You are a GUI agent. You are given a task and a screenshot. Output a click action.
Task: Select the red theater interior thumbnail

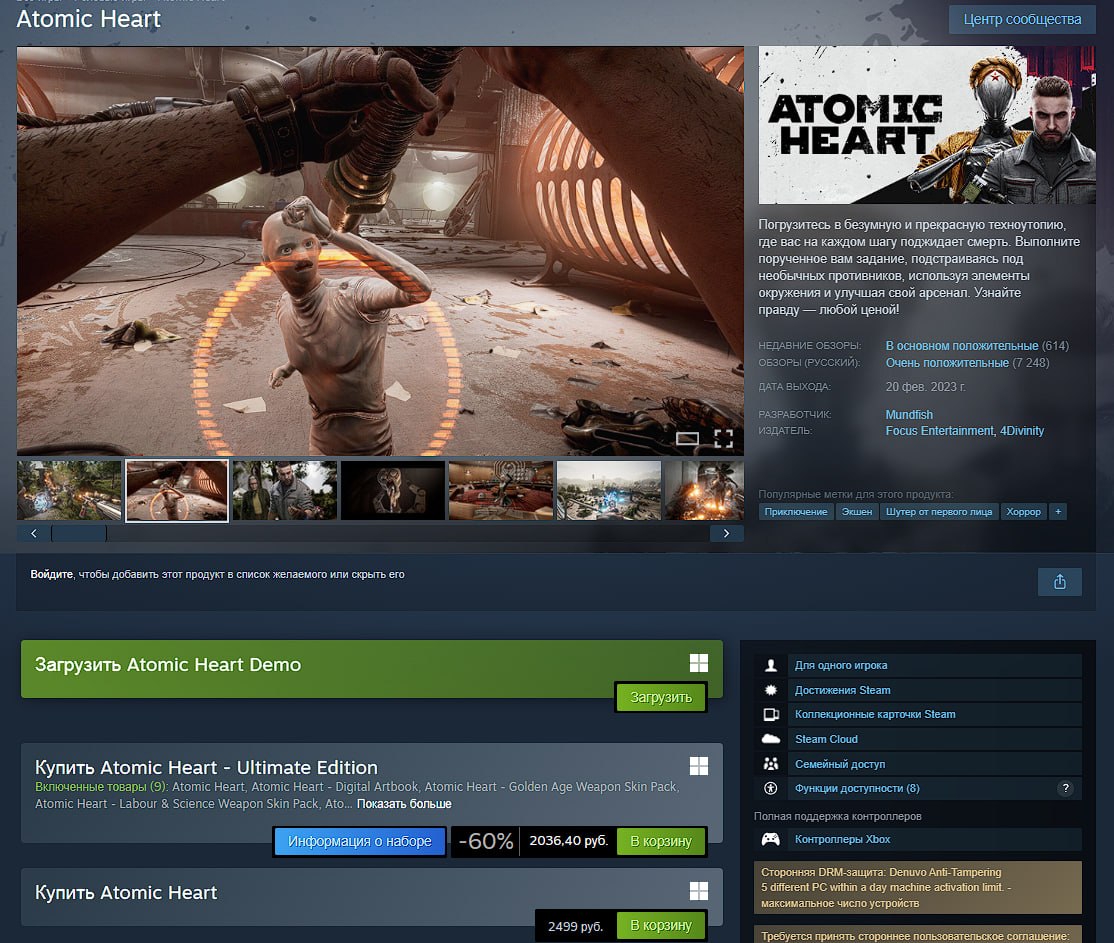pos(501,490)
